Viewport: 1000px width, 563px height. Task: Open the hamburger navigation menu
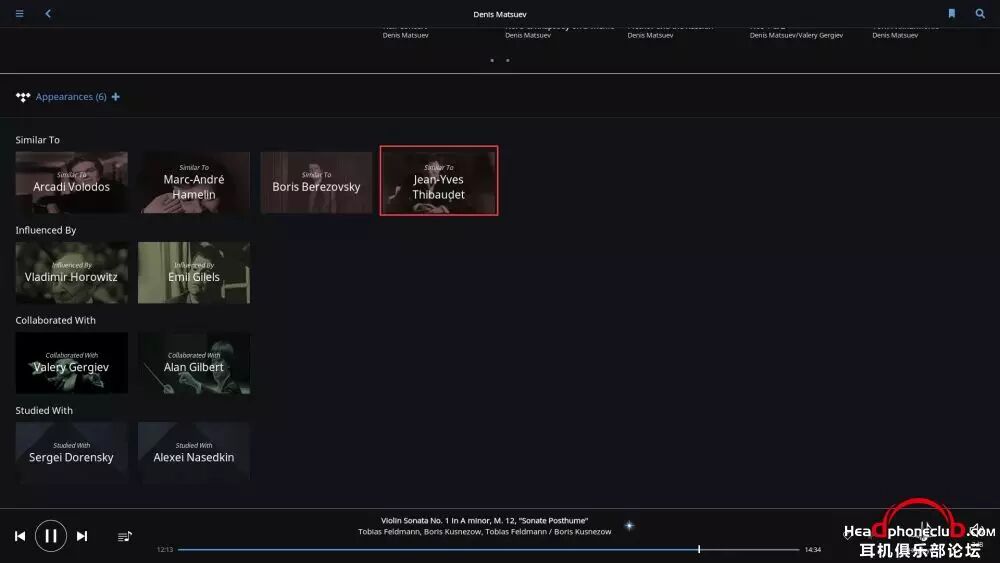[20, 13]
